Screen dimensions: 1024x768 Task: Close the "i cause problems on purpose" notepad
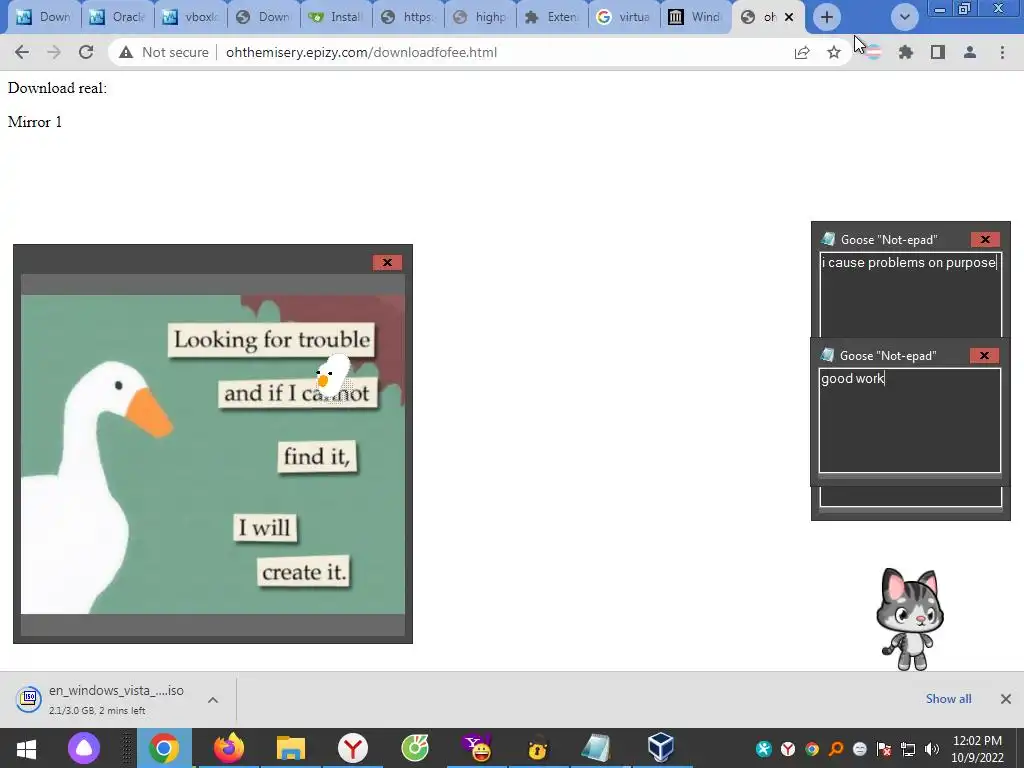click(985, 240)
